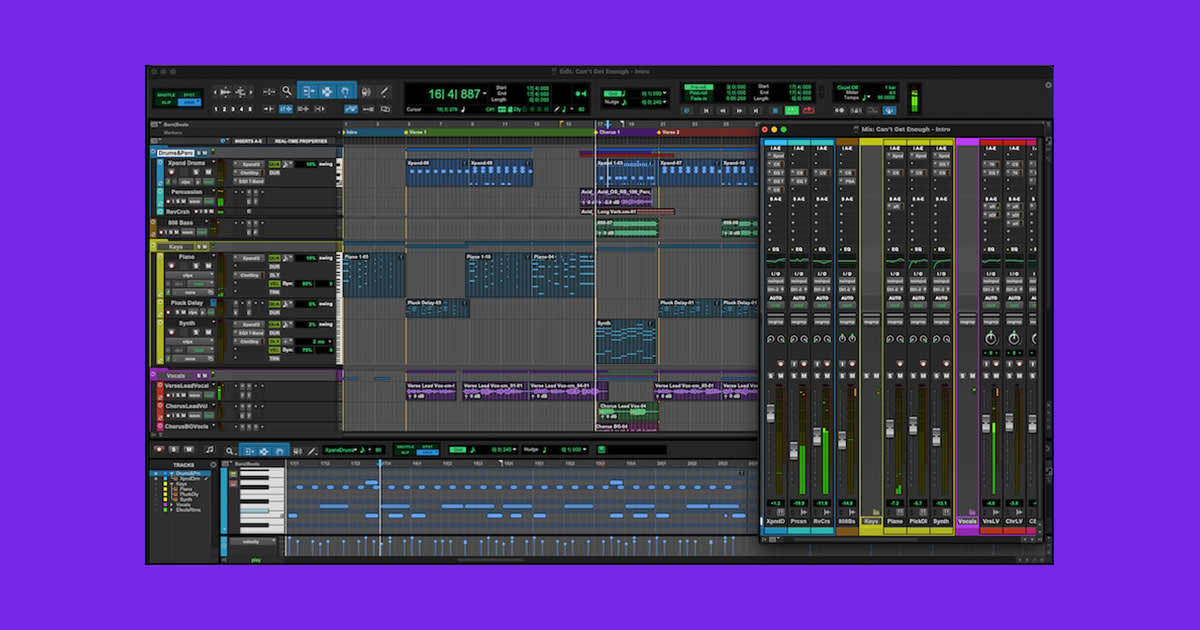Select the Pencil tool
Image resolution: width=1200 pixels, height=630 pixels.
(x=384, y=93)
